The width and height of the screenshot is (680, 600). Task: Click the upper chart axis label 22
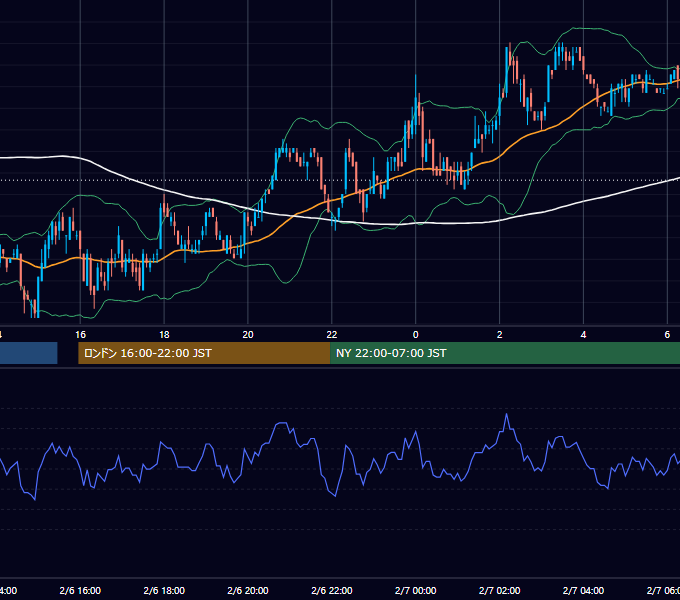[x=332, y=335]
